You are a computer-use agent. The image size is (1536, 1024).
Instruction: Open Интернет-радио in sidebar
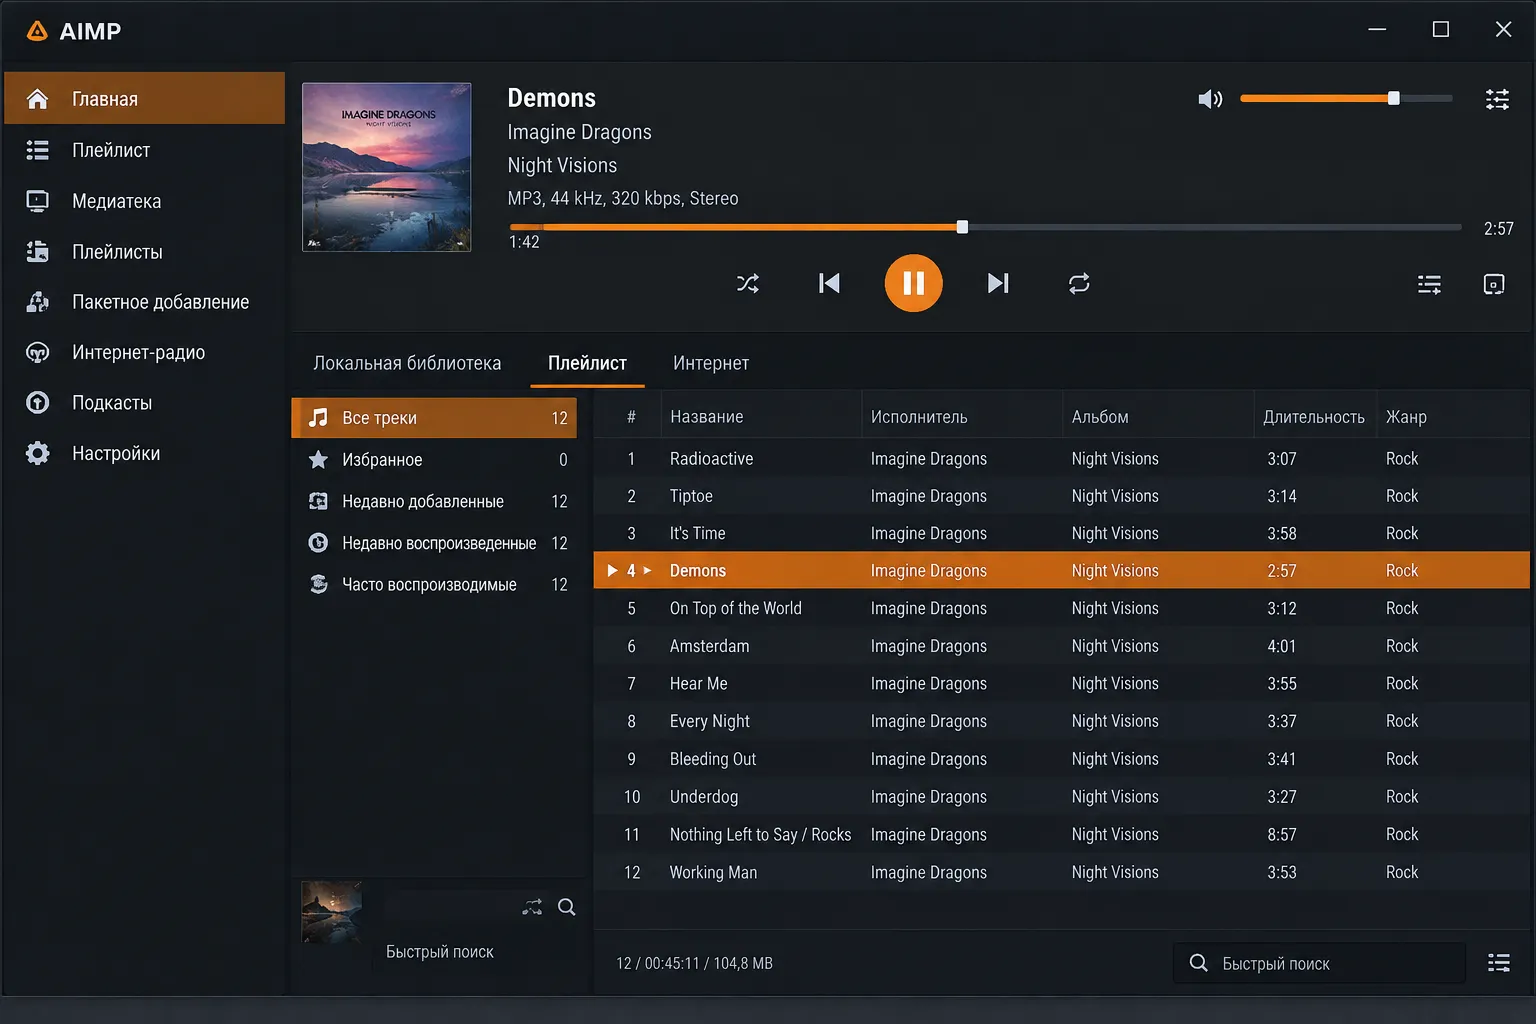pyautogui.click(x=145, y=352)
